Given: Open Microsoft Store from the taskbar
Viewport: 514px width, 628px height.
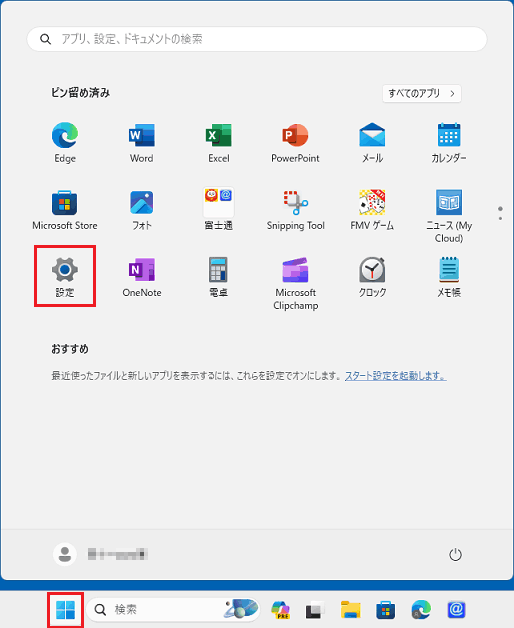Looking at the screenshot, I should 385,610.
